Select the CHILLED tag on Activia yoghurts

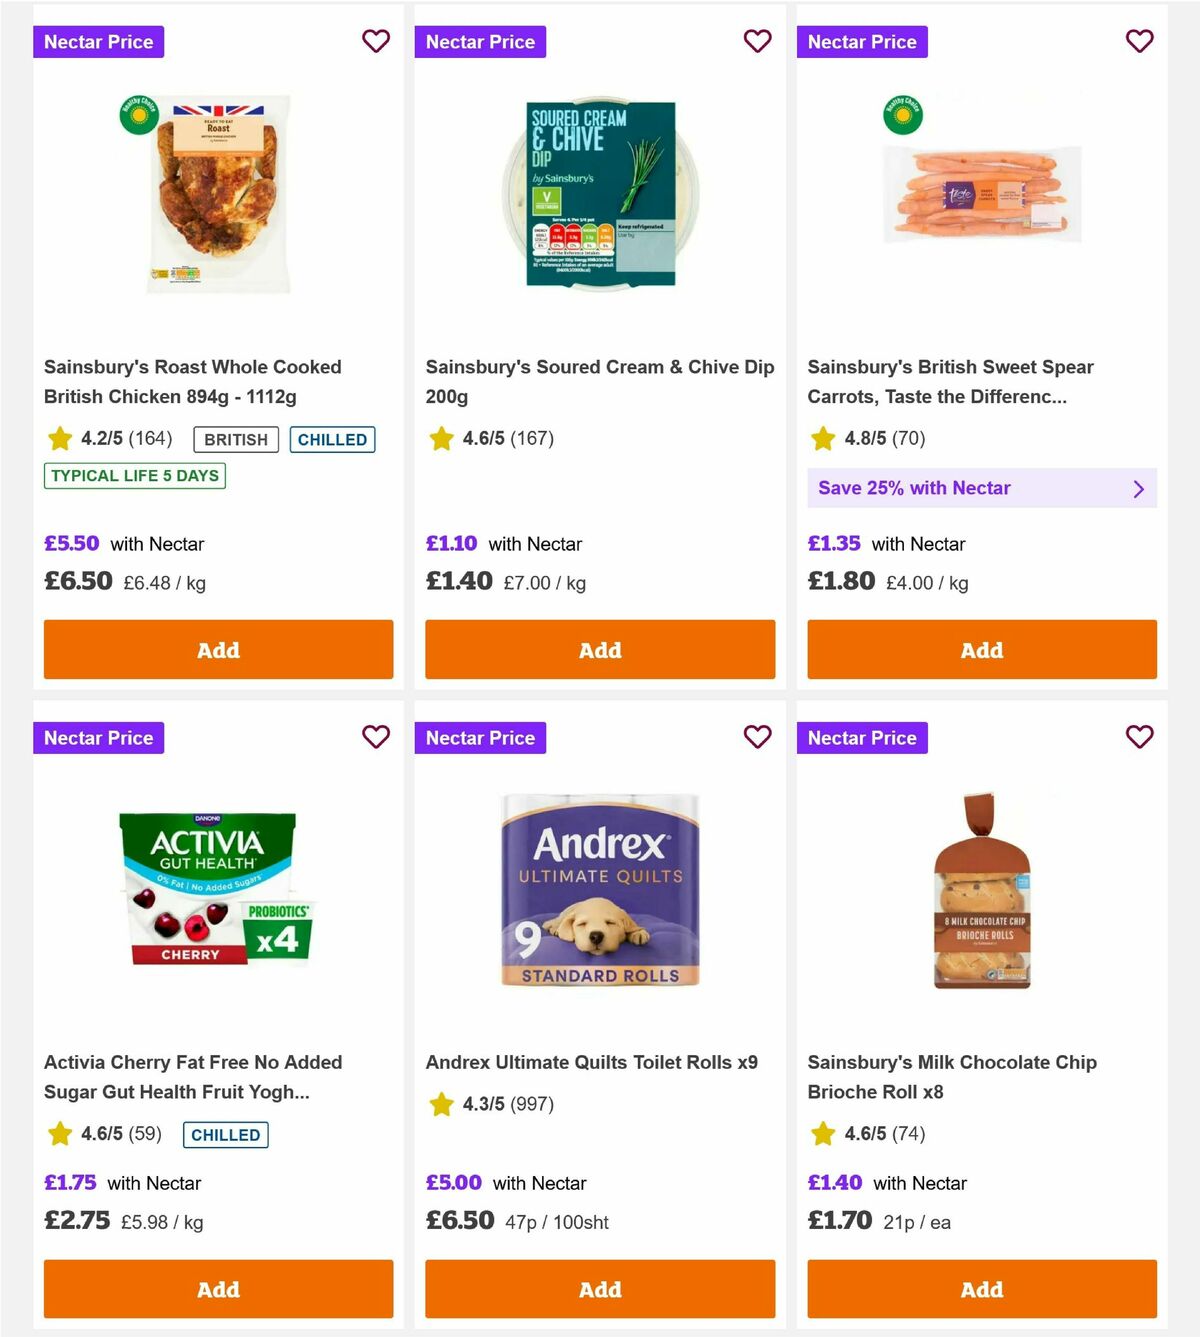(x=225, y=1135)
